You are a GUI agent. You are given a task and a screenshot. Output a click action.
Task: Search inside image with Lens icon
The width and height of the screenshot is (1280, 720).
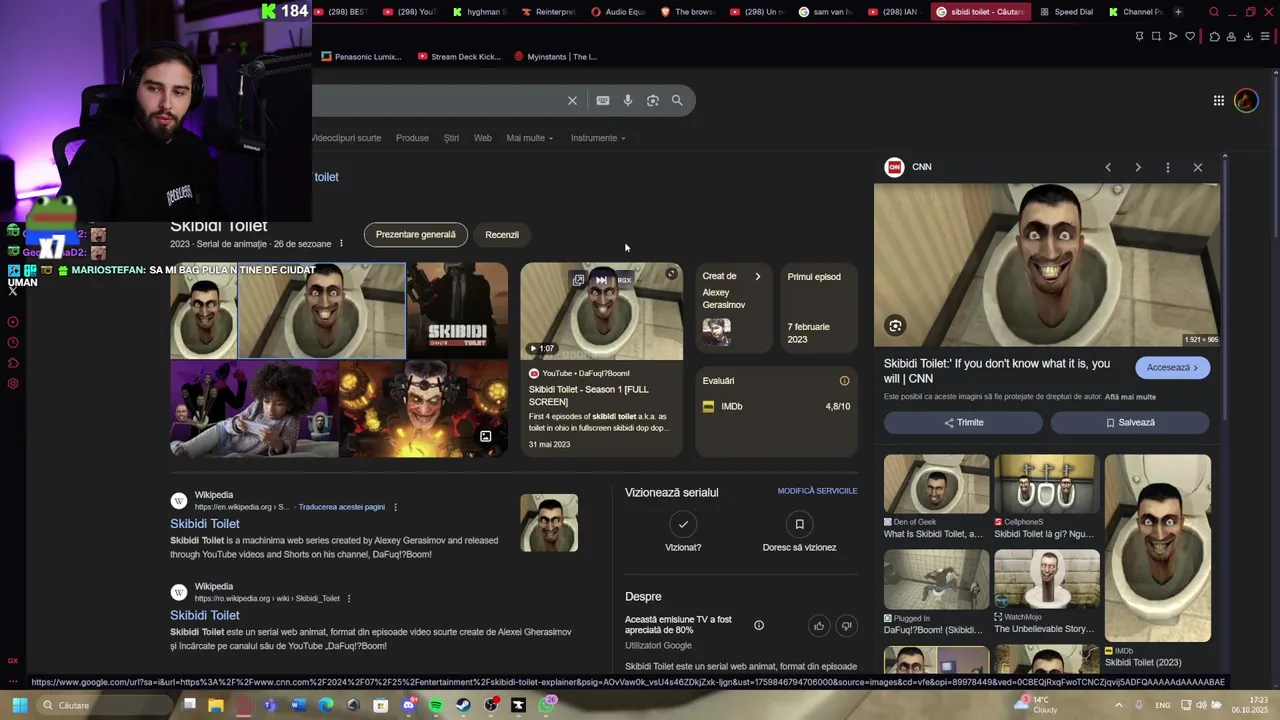pos(895,325)
